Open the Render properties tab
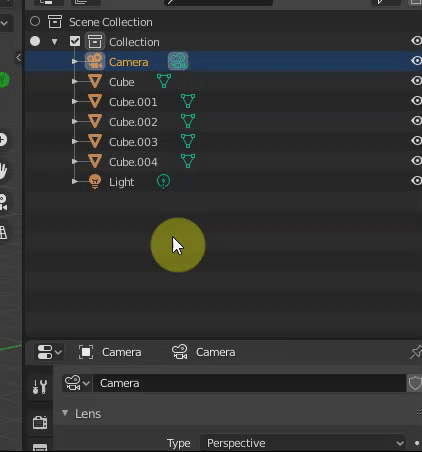The image size is (422, 452). click(x=40, y=423)
